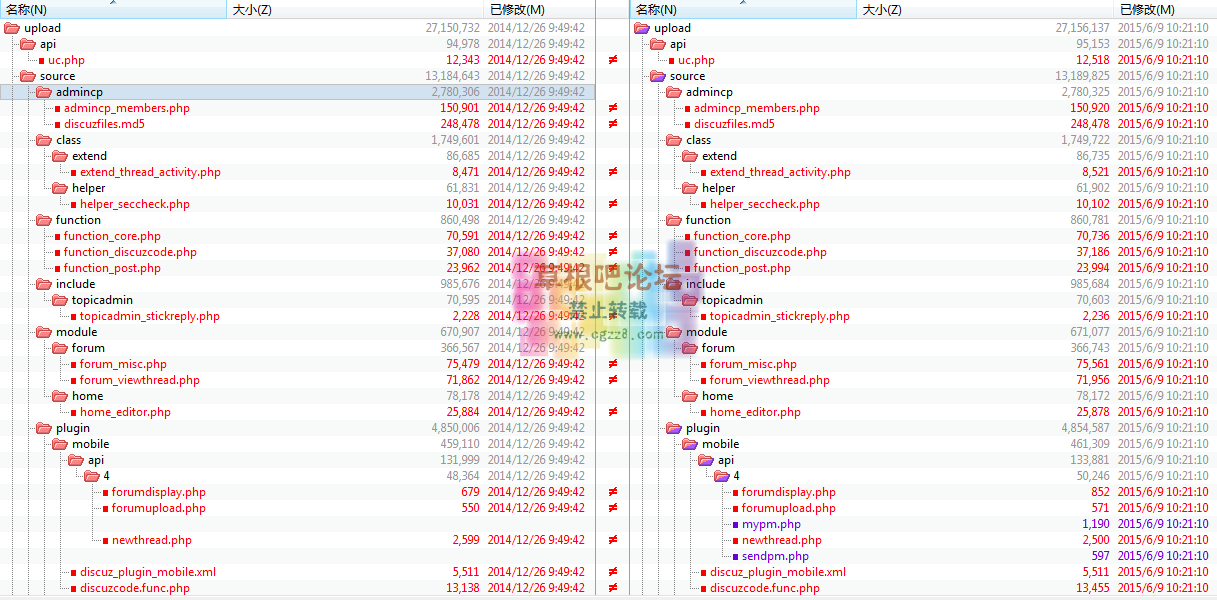
Task: Click difference marker beside home_editor.php
Action: [x=611, y=411]
